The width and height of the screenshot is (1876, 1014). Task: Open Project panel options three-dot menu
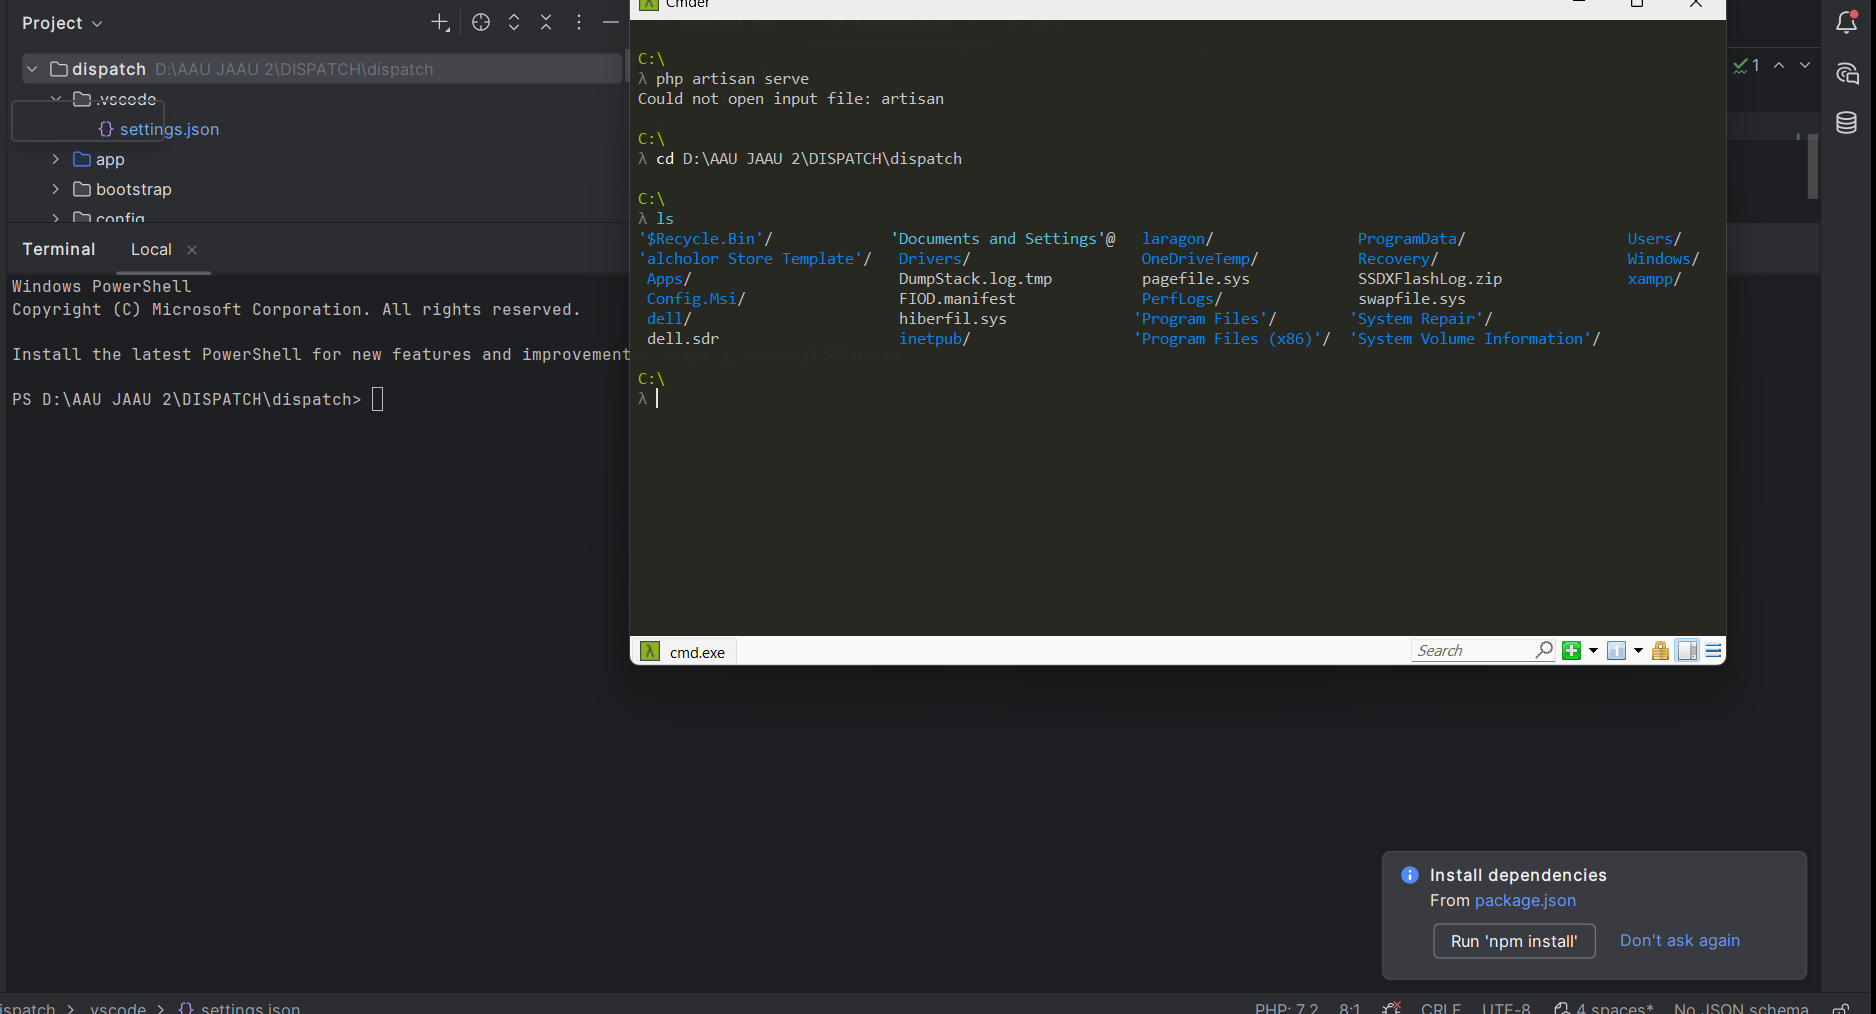pos(579,23)
